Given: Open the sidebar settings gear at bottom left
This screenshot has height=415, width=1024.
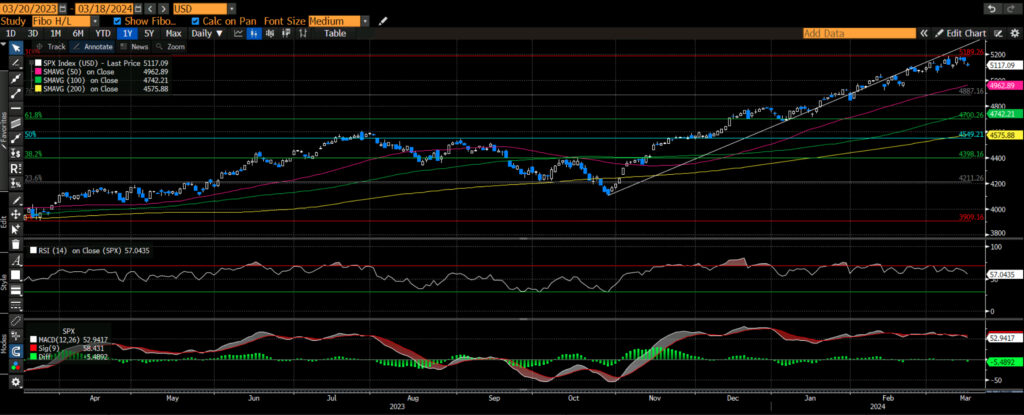Looking at the screenshot, I should click(15, 382).
